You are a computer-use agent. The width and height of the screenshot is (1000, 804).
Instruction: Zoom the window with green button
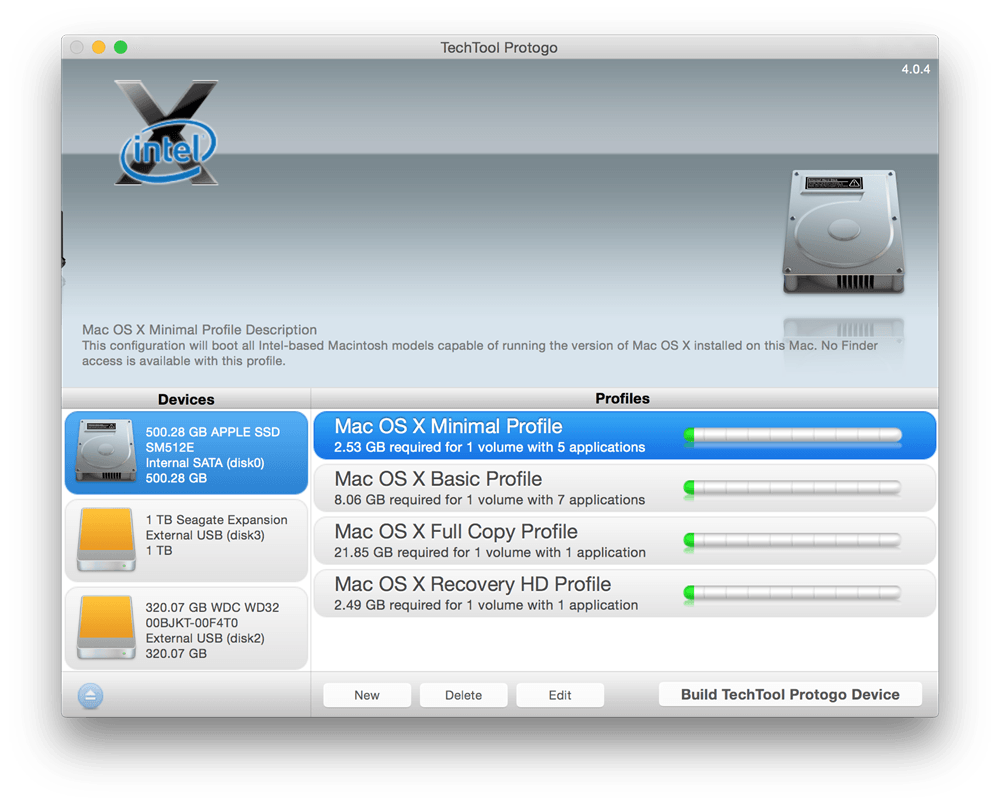(121, 47)
